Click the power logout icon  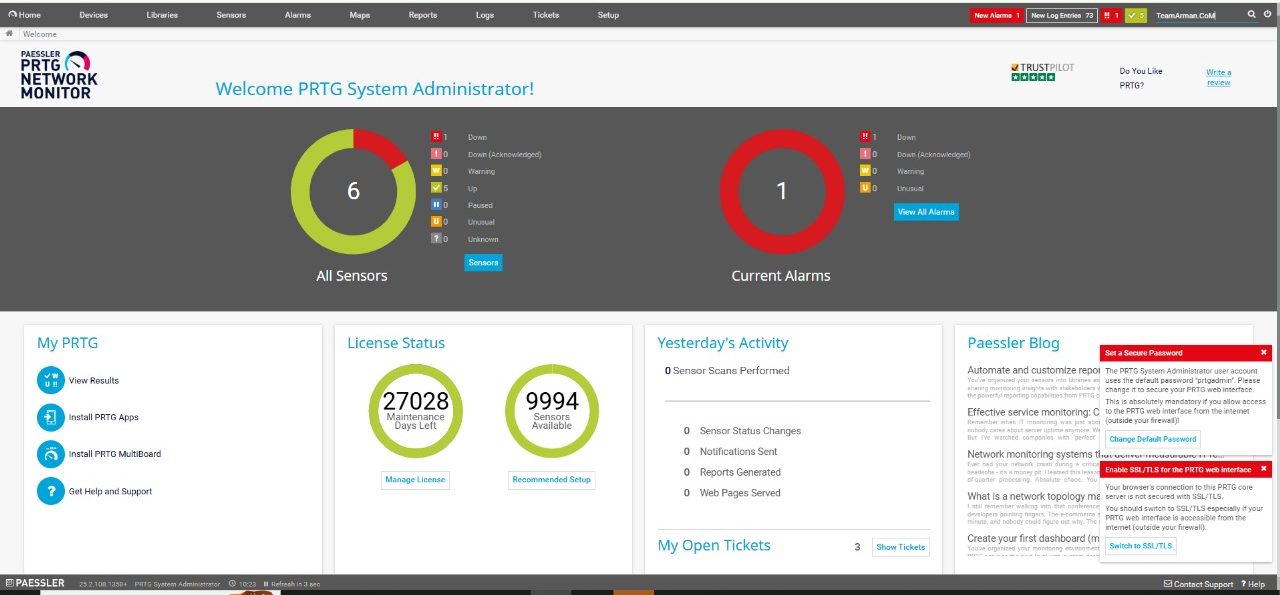coord(1268,15)
